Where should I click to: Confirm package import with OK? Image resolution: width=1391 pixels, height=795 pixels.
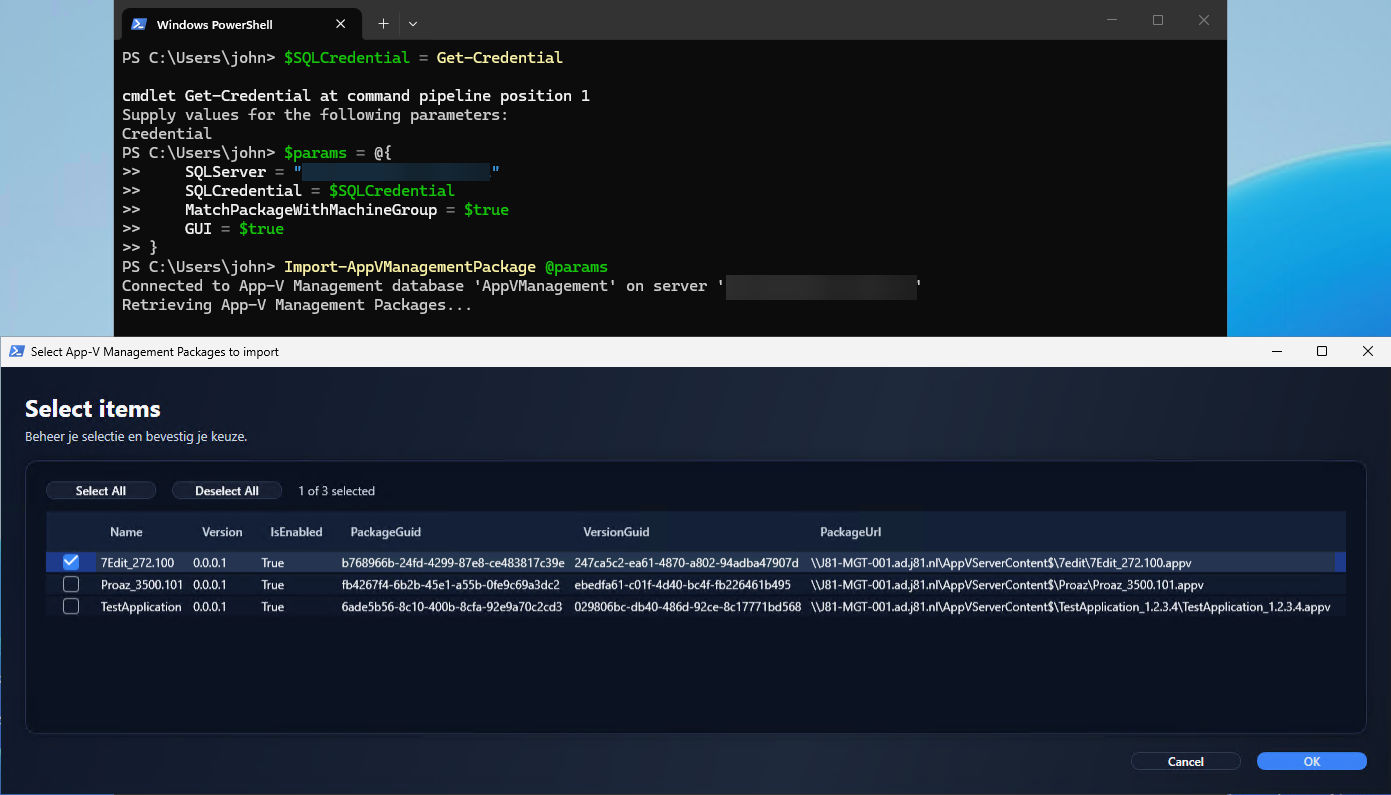(1311, 761)
